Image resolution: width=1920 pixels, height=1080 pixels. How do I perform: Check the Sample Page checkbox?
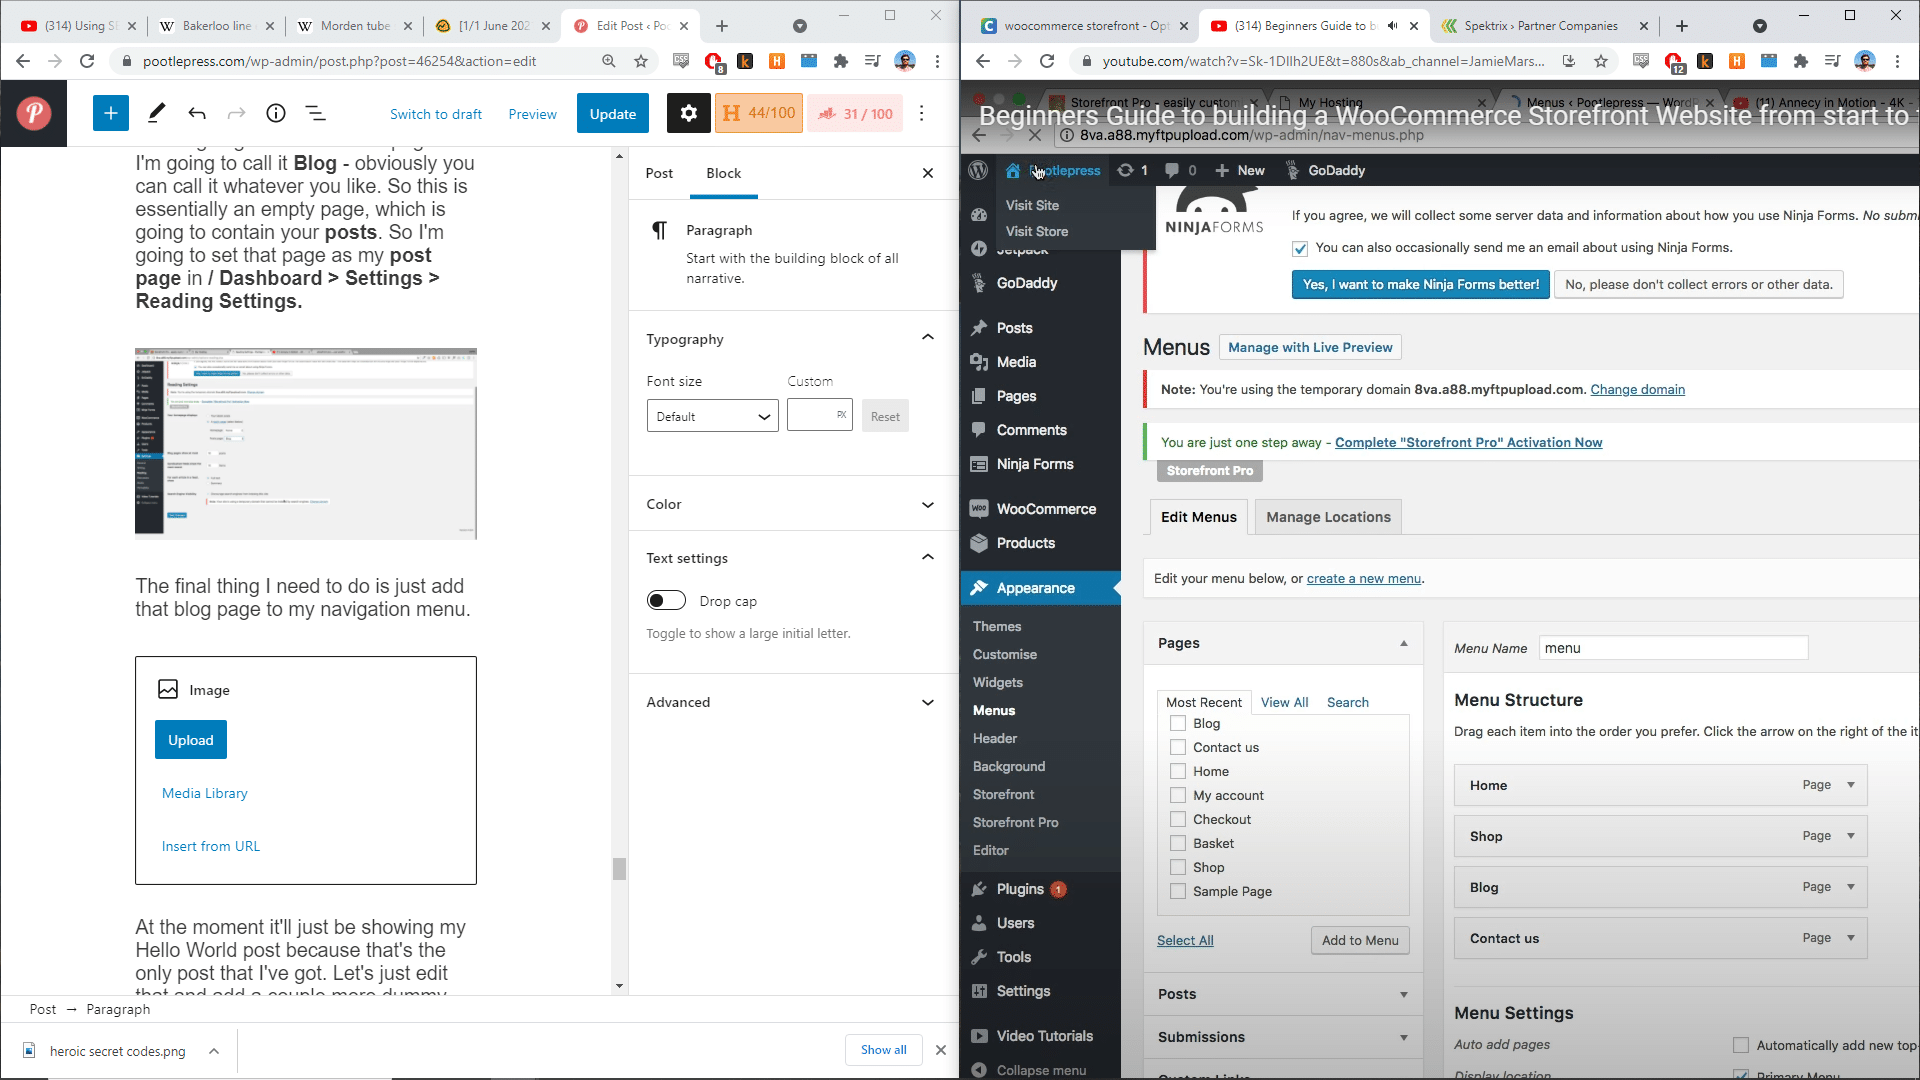(x=1178, y=891)
